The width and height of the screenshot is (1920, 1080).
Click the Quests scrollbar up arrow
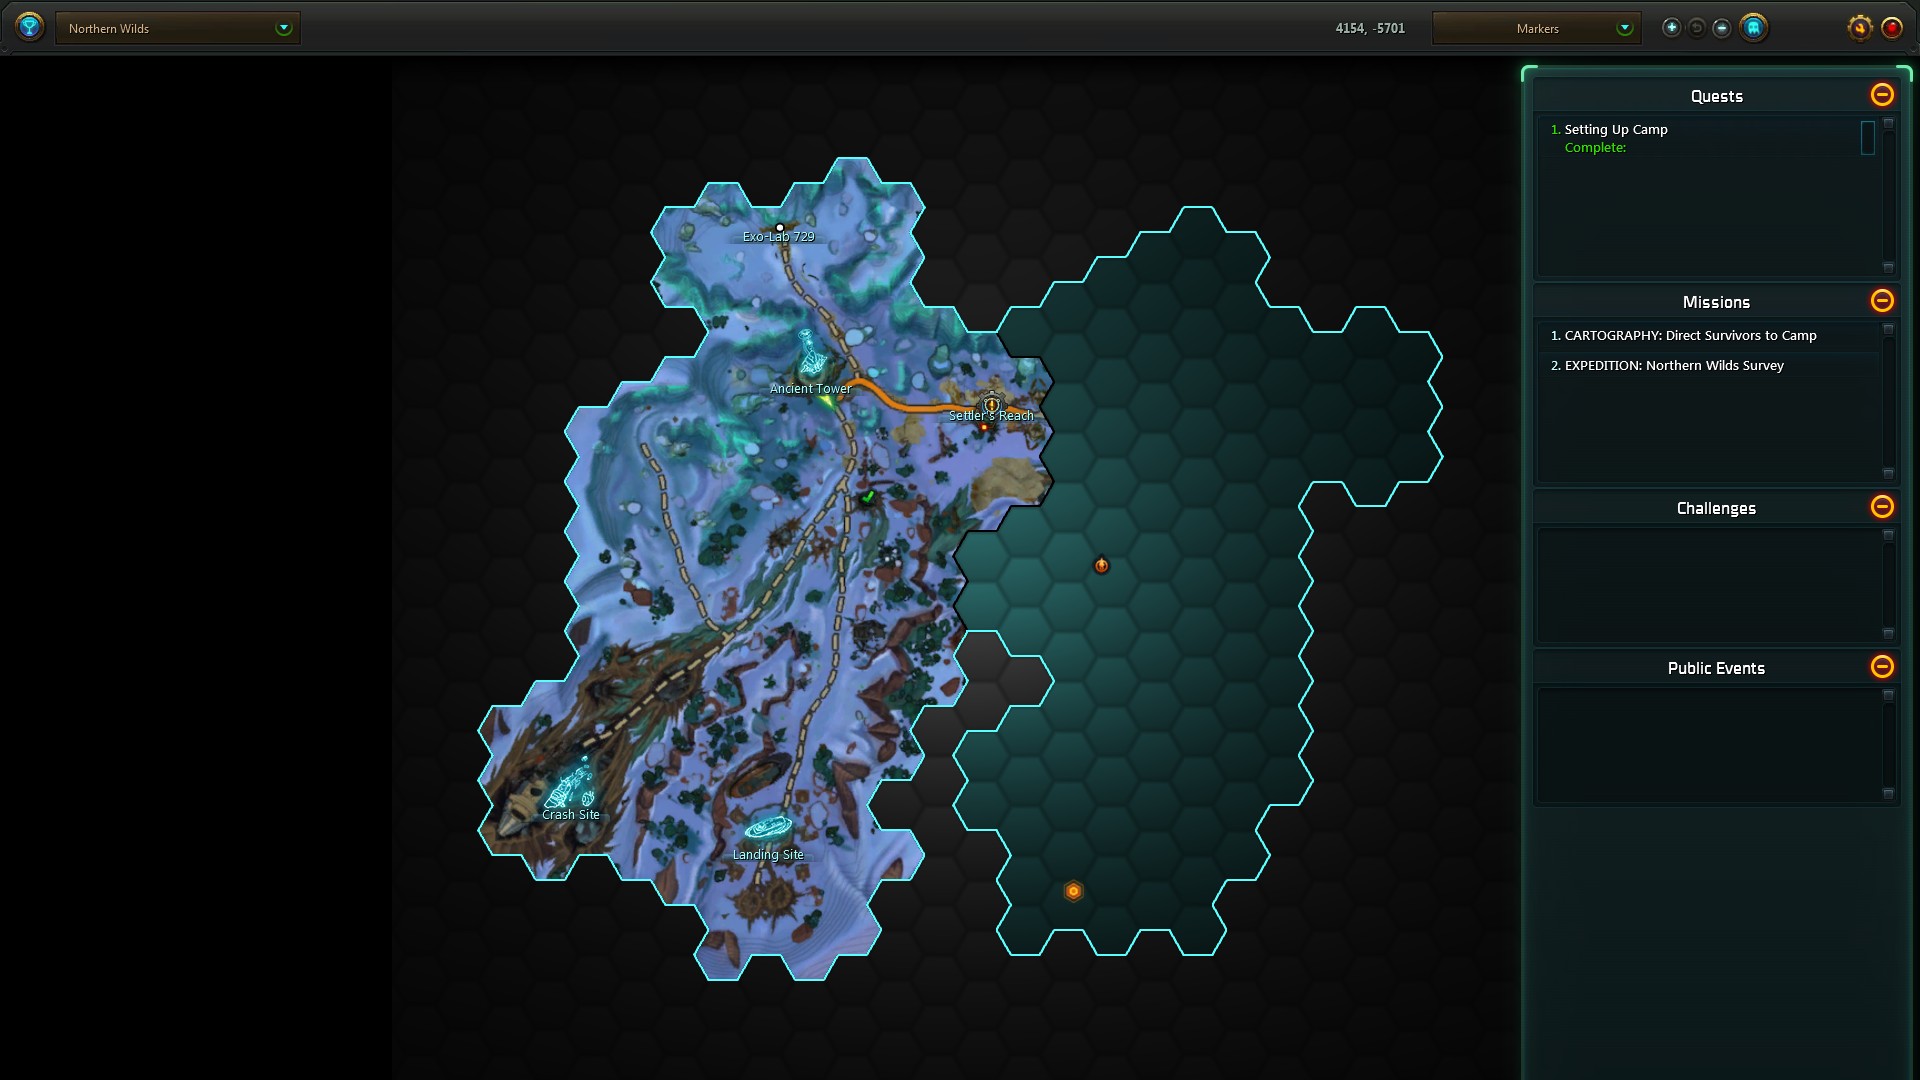tap(1888, 124)
